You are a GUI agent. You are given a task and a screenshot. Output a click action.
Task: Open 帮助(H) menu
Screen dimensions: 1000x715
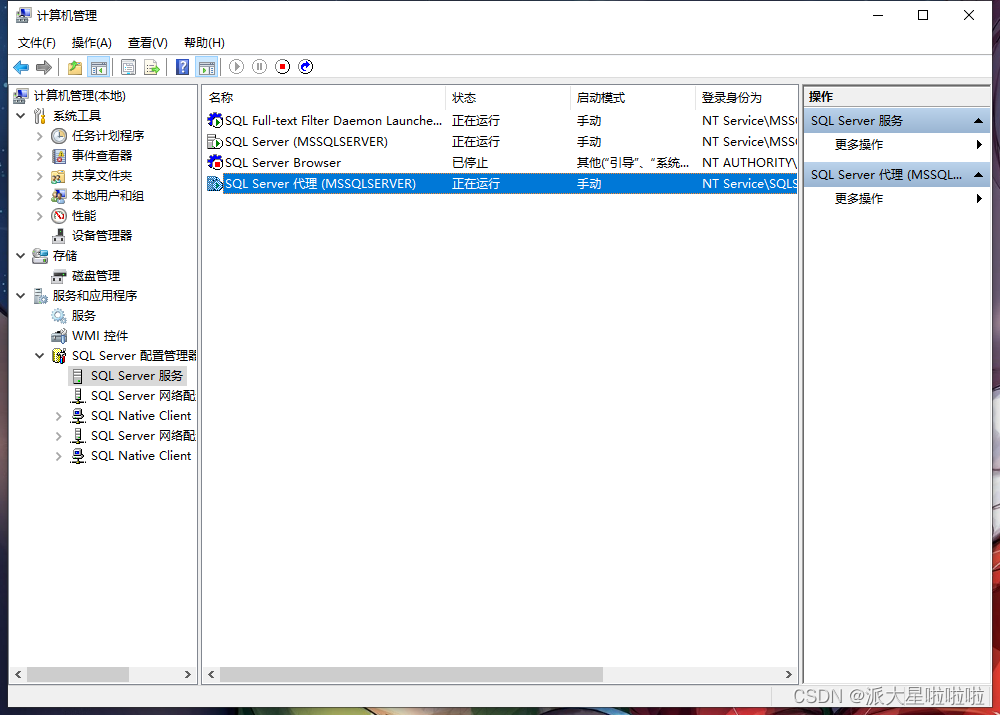coord(204,43)
